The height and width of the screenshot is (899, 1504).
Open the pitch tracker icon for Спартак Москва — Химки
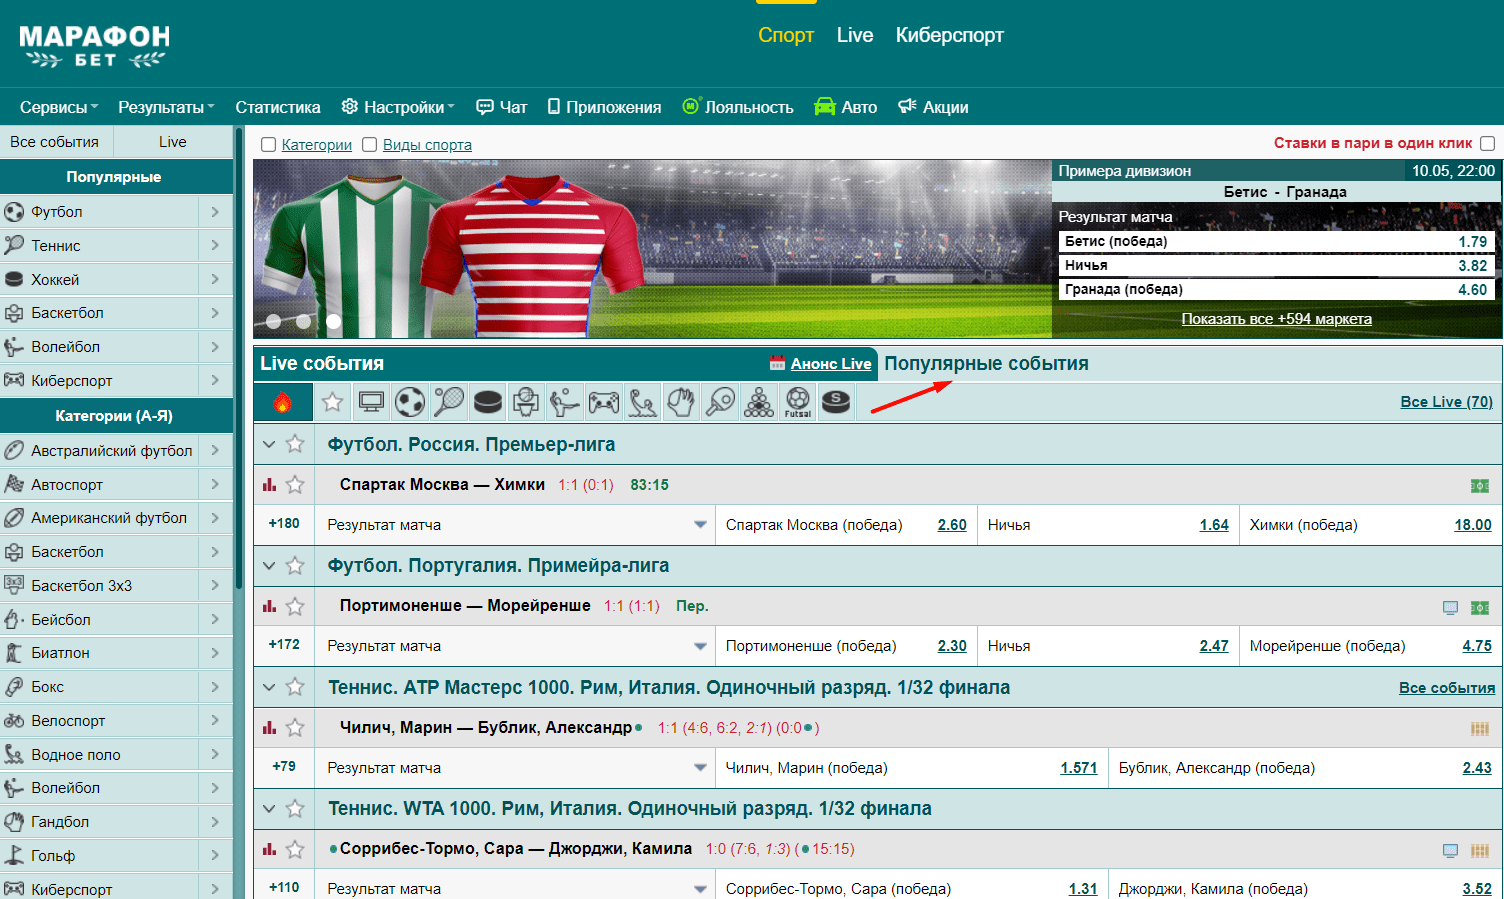point(1480,486)
